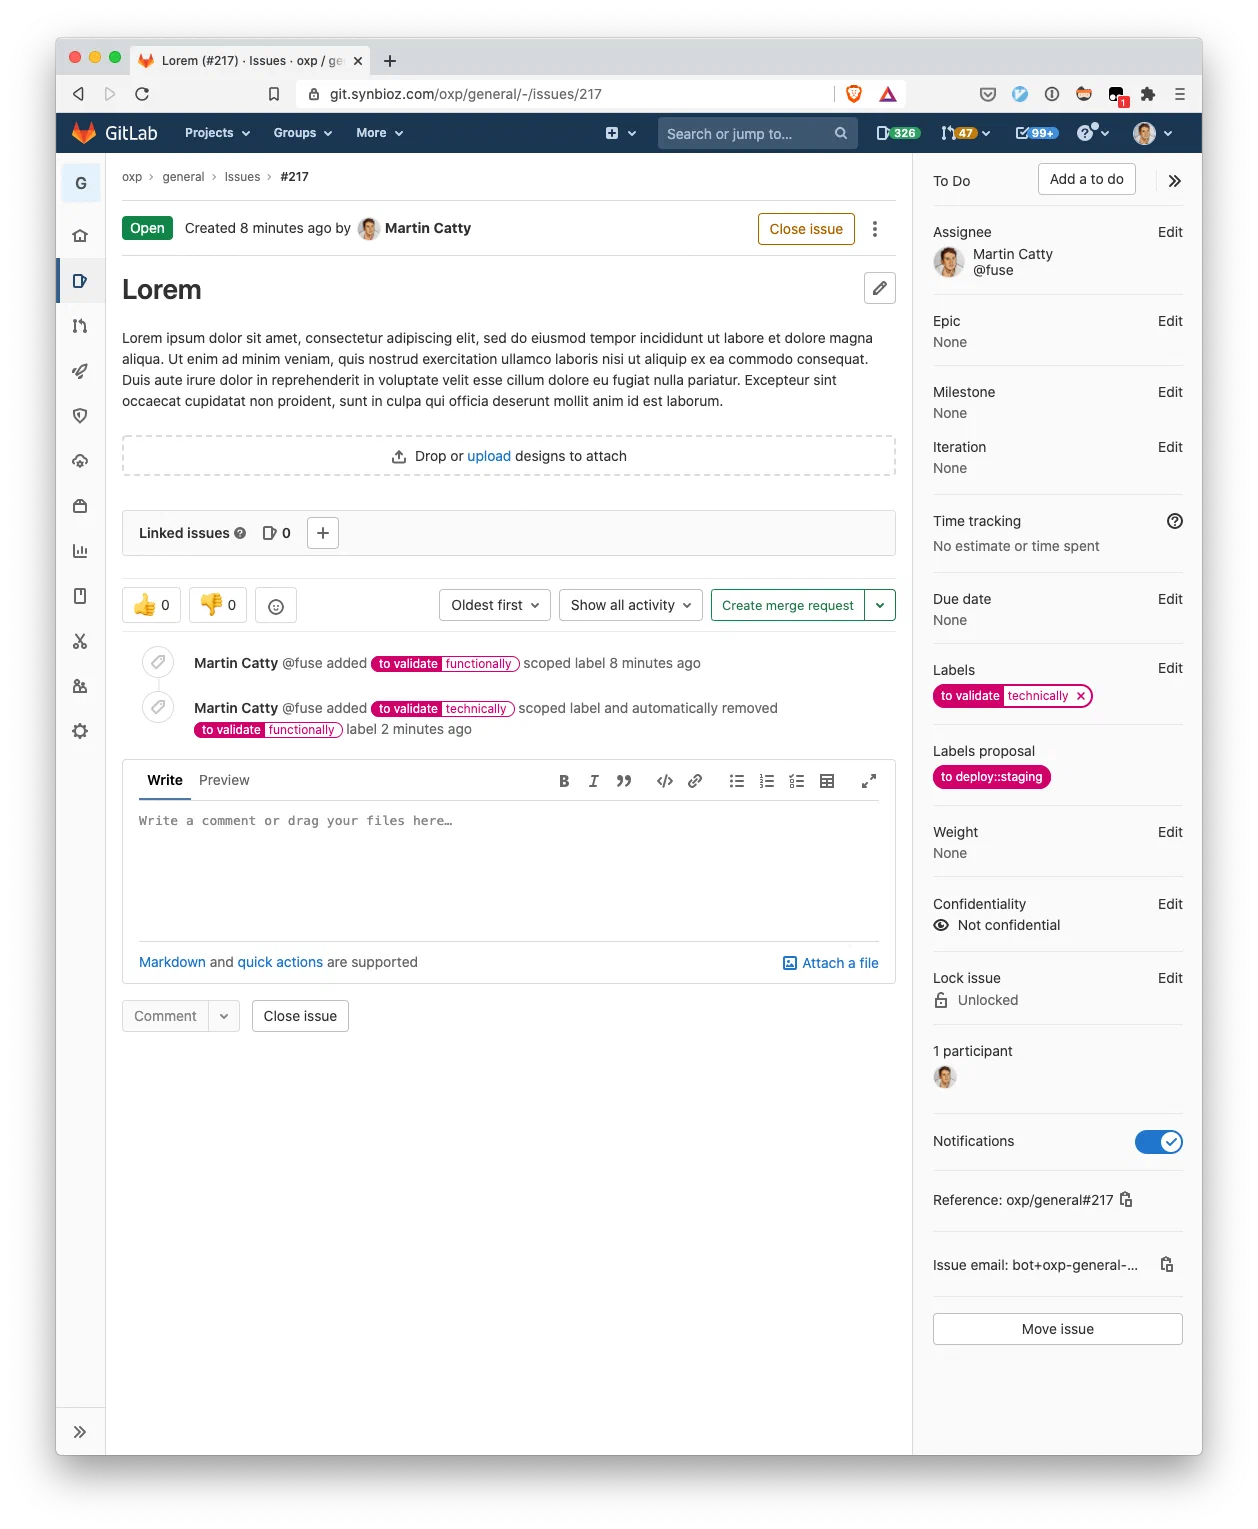Image resolution: width=1258 pixels, height=1529 pixels.
Task: Change sort order from Oldest first
Action: (495, 605)
